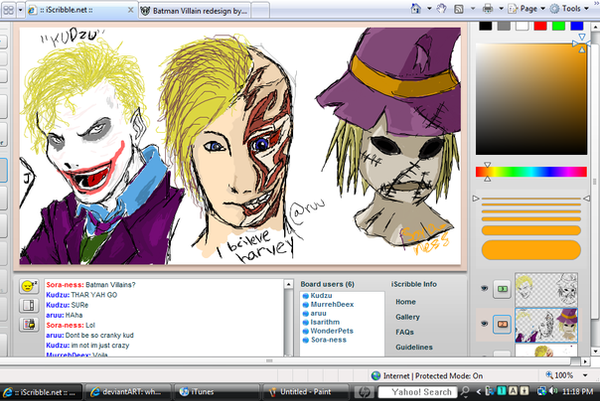
Task: Select the black color swatch
Action: (485, 26)
